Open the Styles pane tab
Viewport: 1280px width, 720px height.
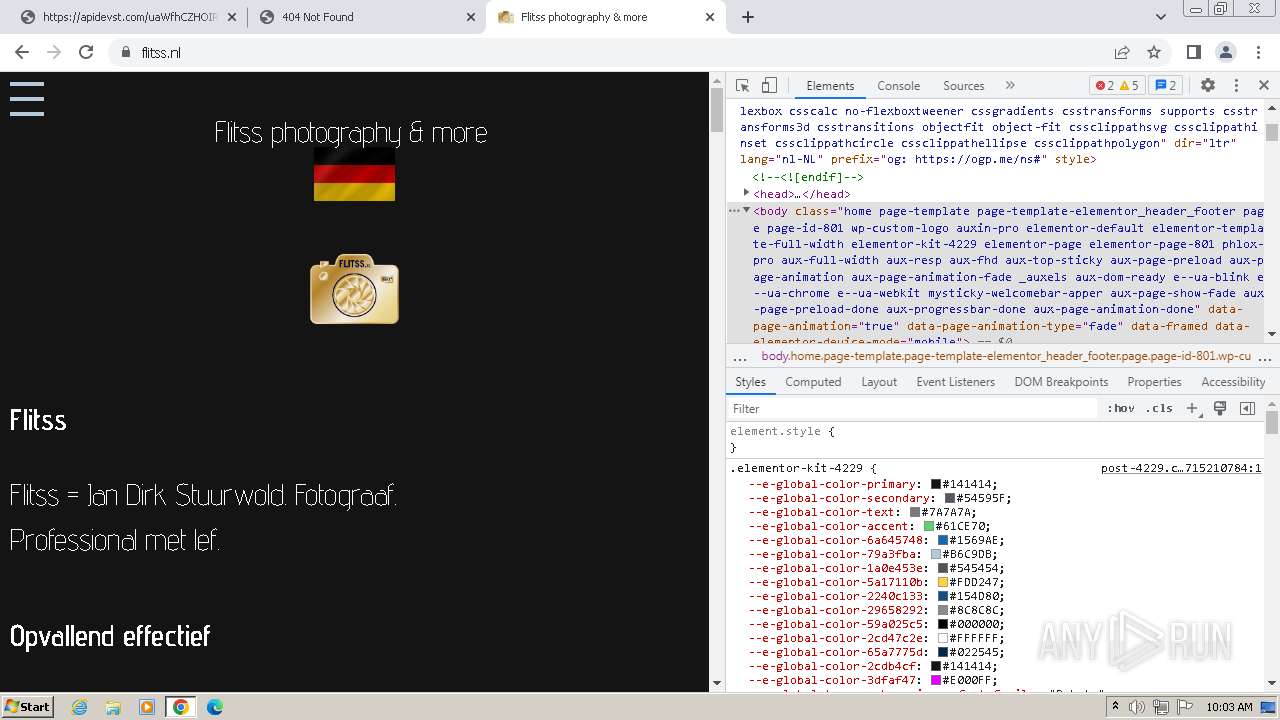[x=750, y=382]
